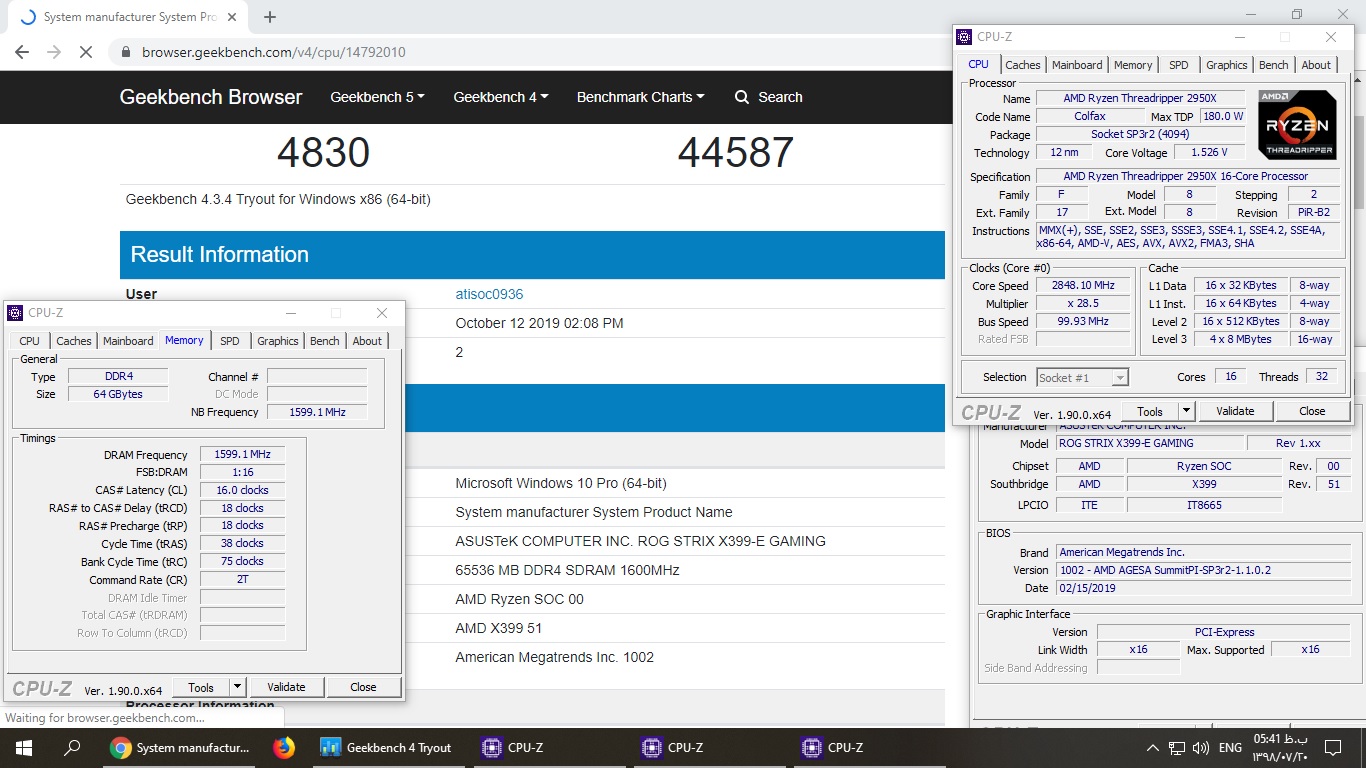
Task: Click Tools button in Memory window
Action: (x=201, y=687)
